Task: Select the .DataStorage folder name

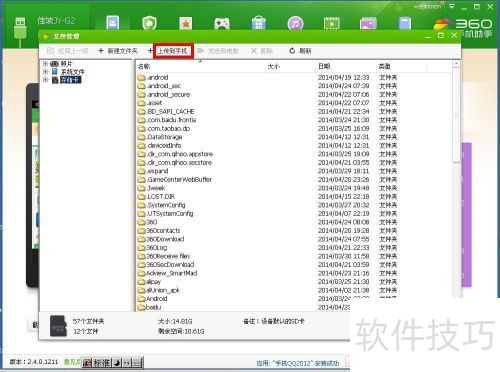Action: (x=164, y=137)
